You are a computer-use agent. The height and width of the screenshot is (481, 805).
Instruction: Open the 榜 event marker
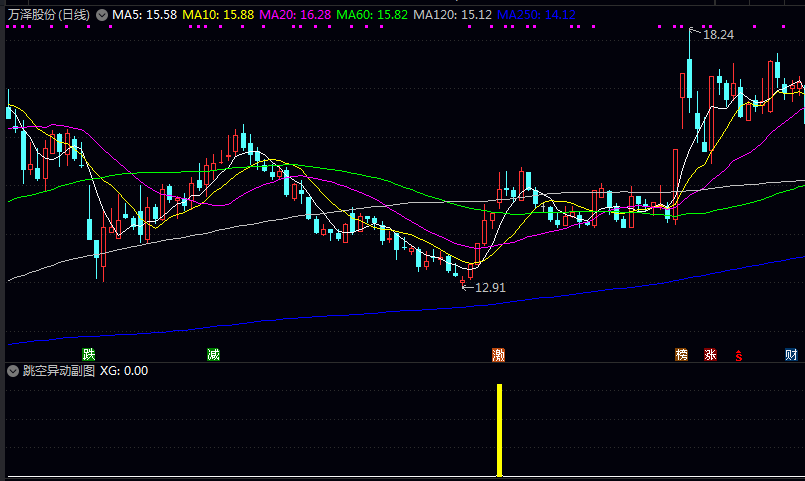(x=681, y=354)
